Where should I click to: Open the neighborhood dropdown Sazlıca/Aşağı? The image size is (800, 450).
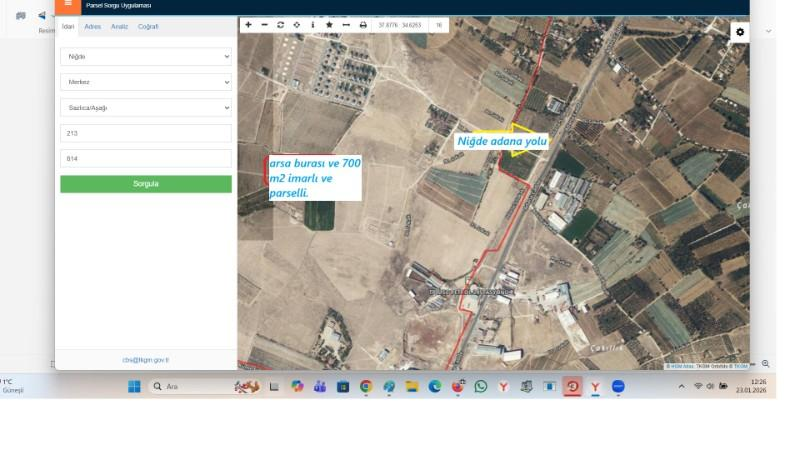146,108
